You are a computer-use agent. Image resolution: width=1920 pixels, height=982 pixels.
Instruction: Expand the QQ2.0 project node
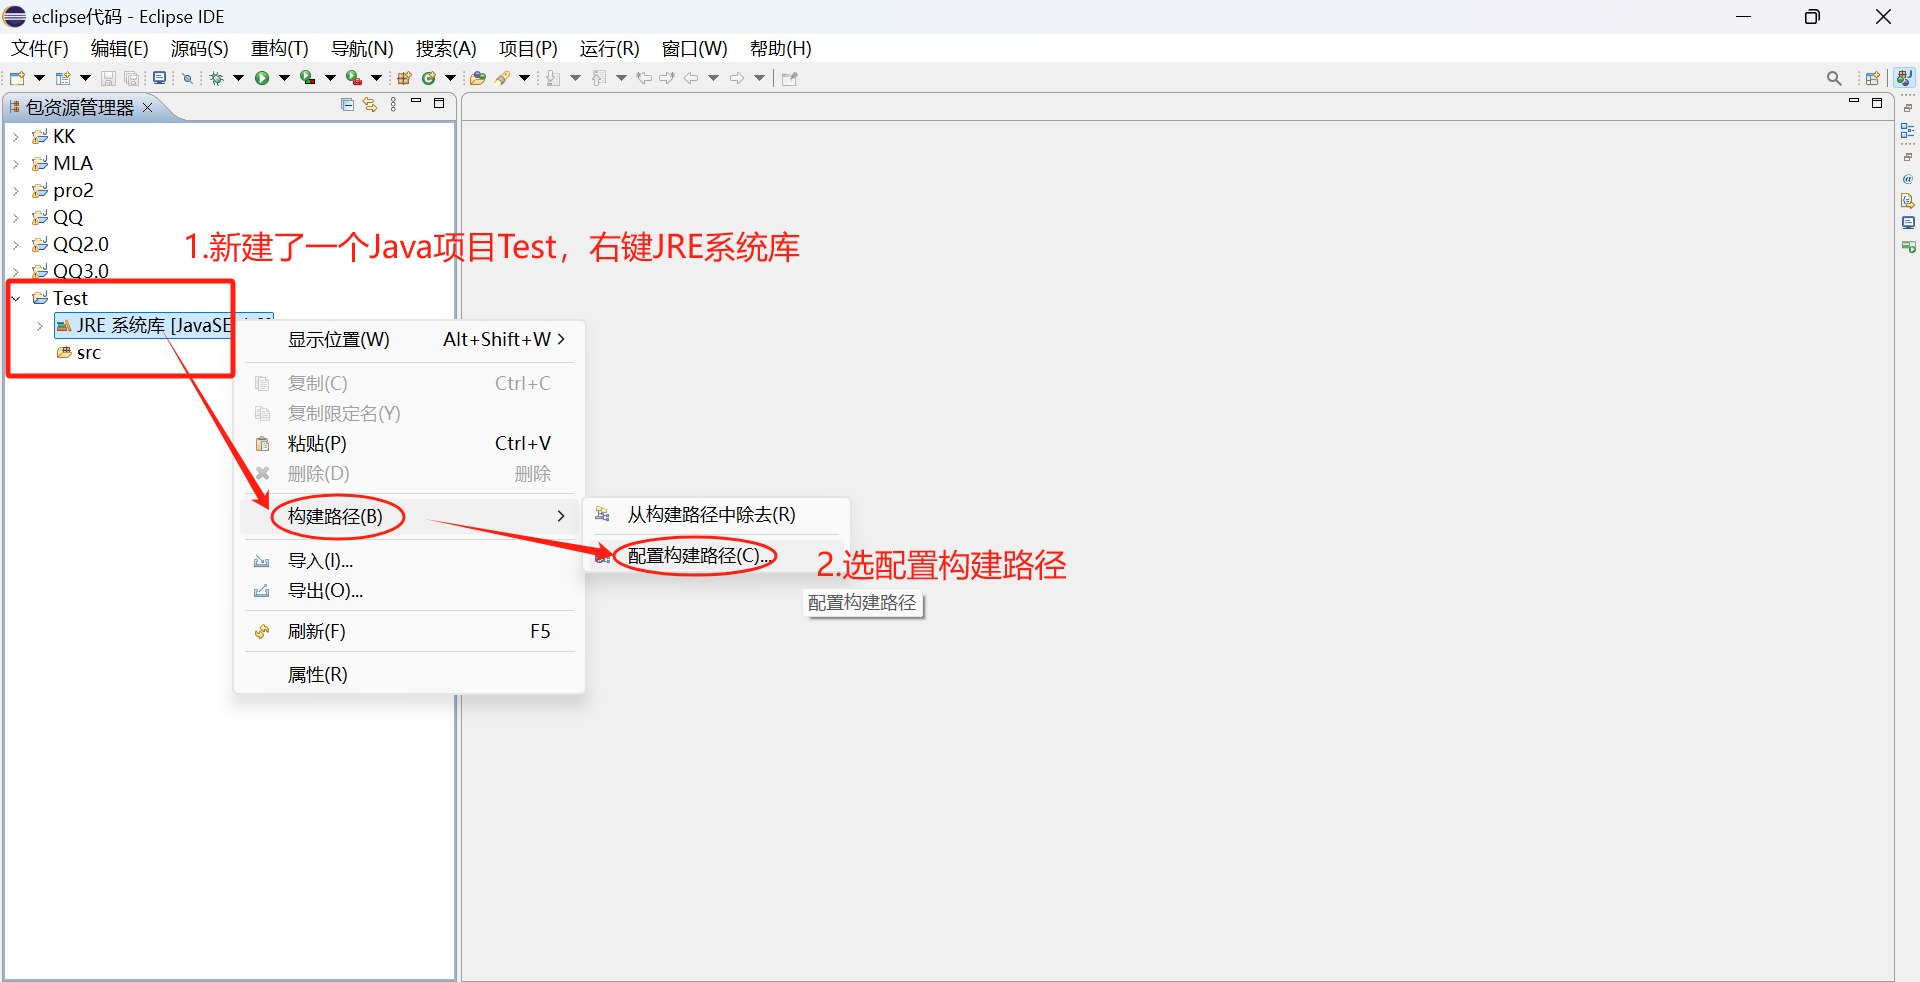point(16,244)
